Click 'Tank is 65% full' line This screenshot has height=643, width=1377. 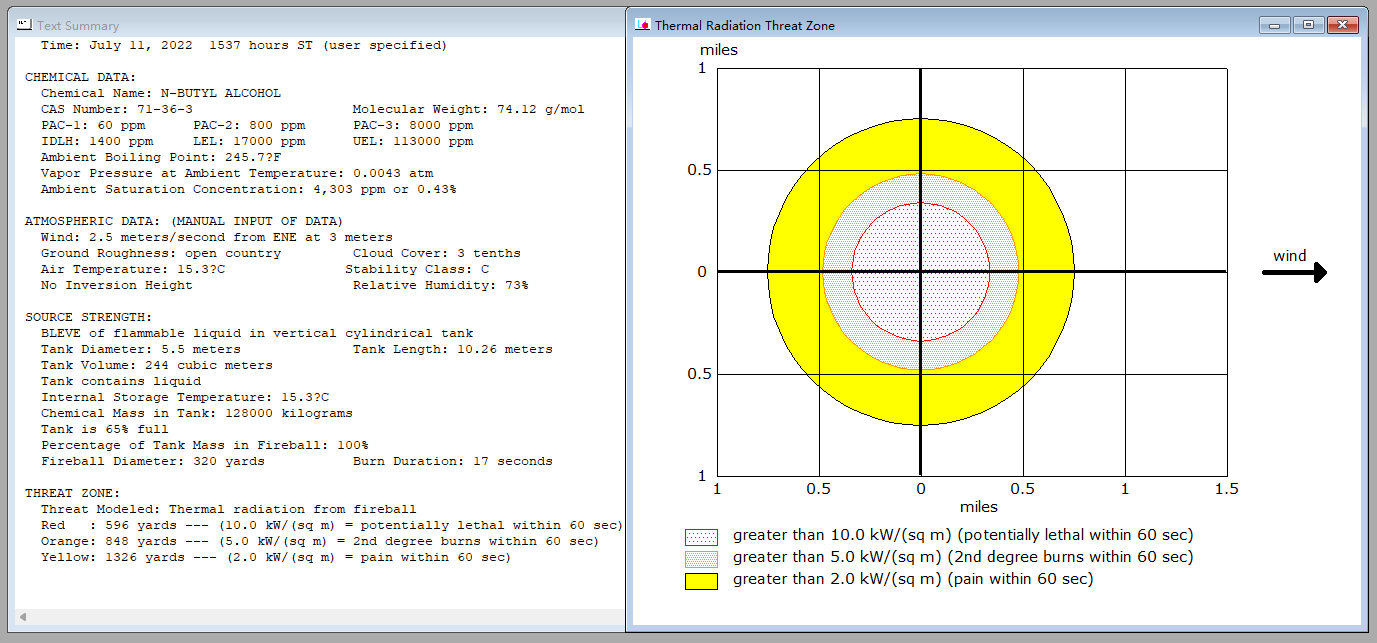click(105, 429)
